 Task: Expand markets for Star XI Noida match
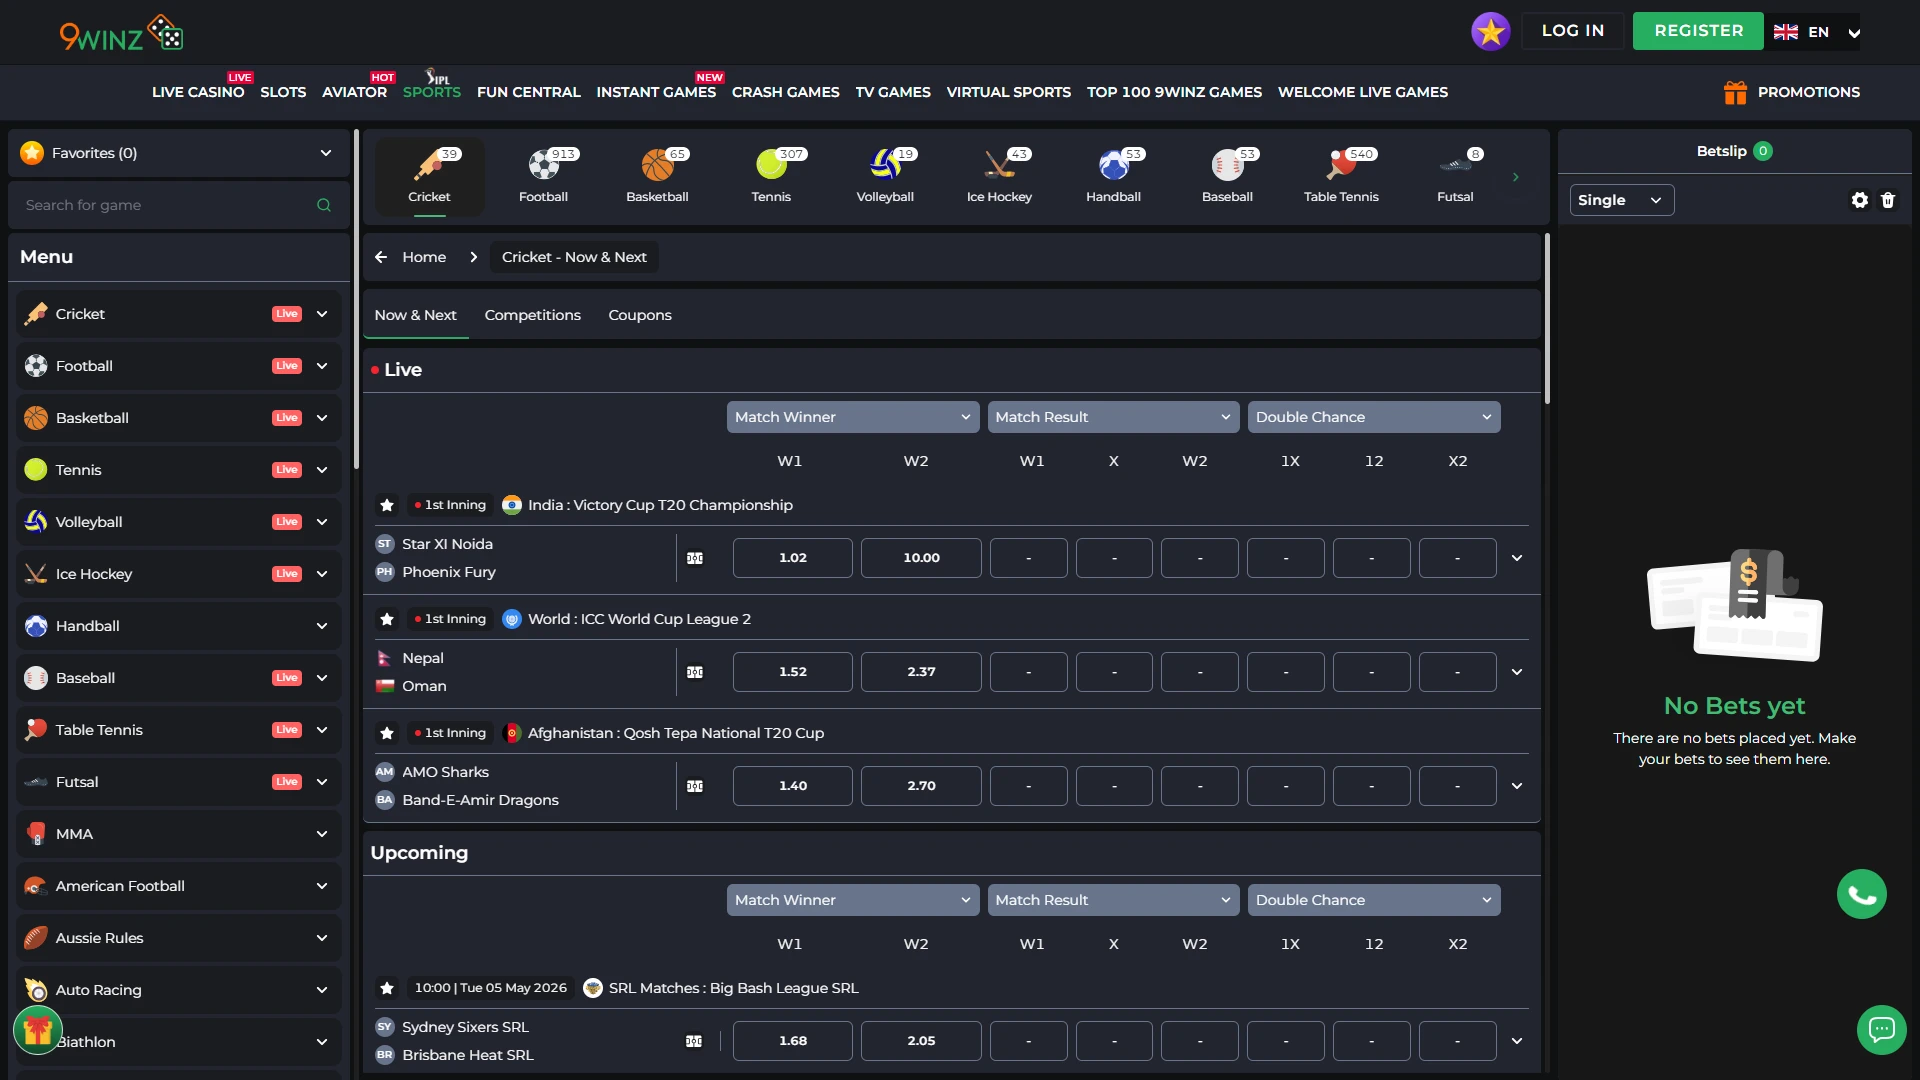tap(1516, 558)
